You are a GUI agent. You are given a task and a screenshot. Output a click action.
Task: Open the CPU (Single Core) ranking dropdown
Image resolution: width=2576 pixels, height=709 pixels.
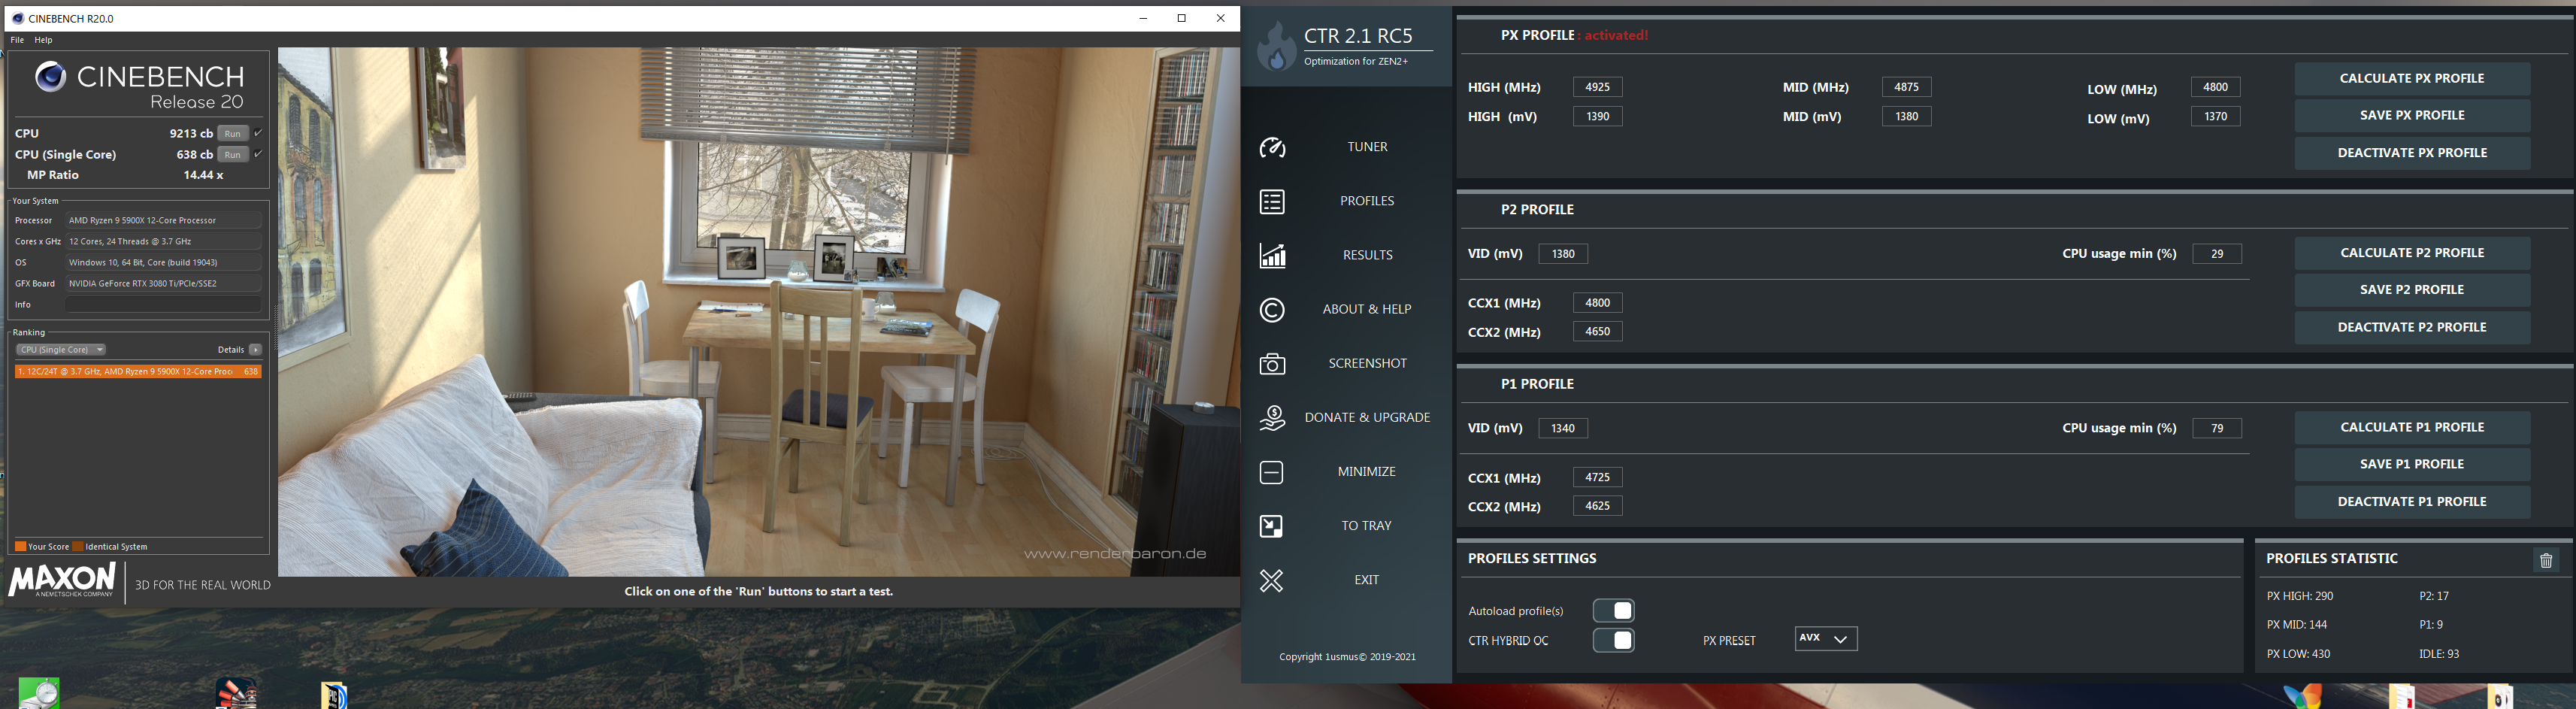pyautogui.click(x=61, y=350)
